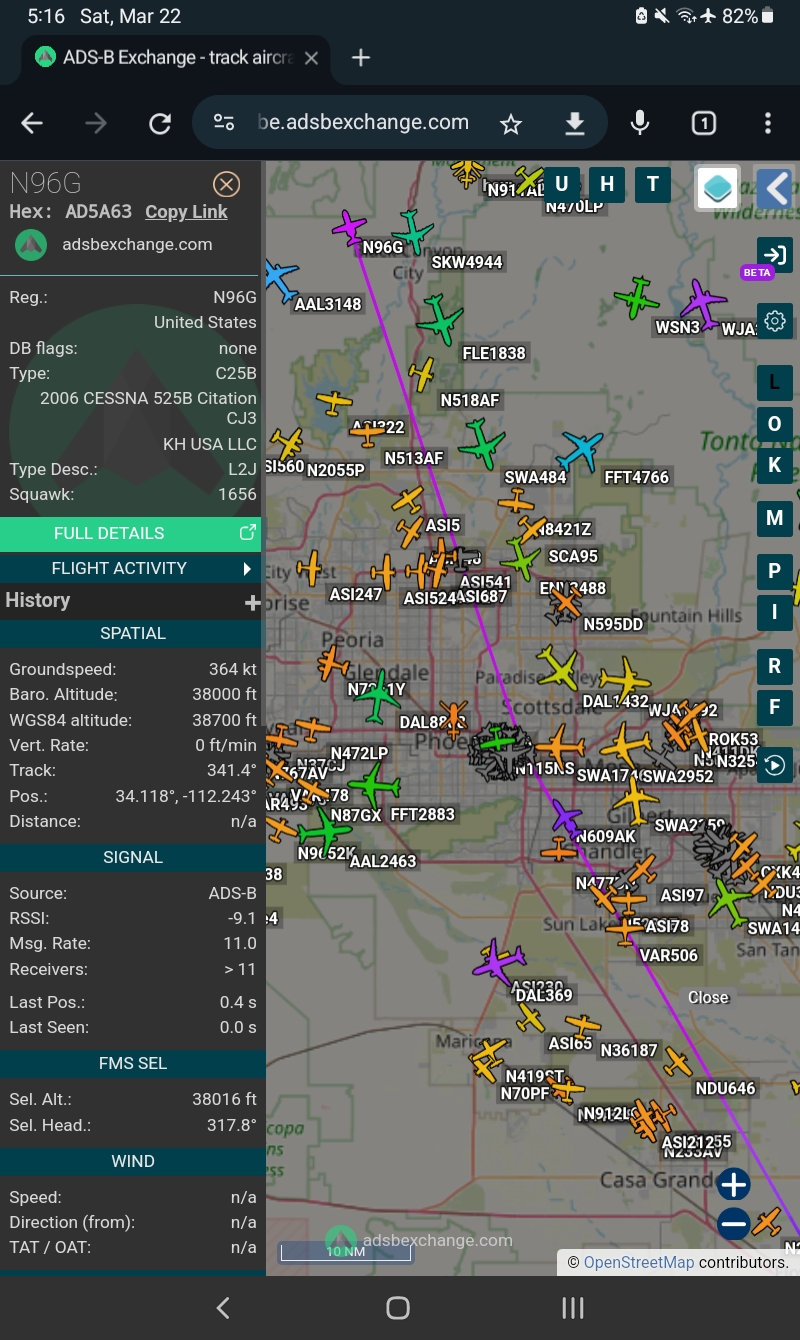Select SCA95 green aircraft icon
800x1340 pixels.
coord(522,557)
